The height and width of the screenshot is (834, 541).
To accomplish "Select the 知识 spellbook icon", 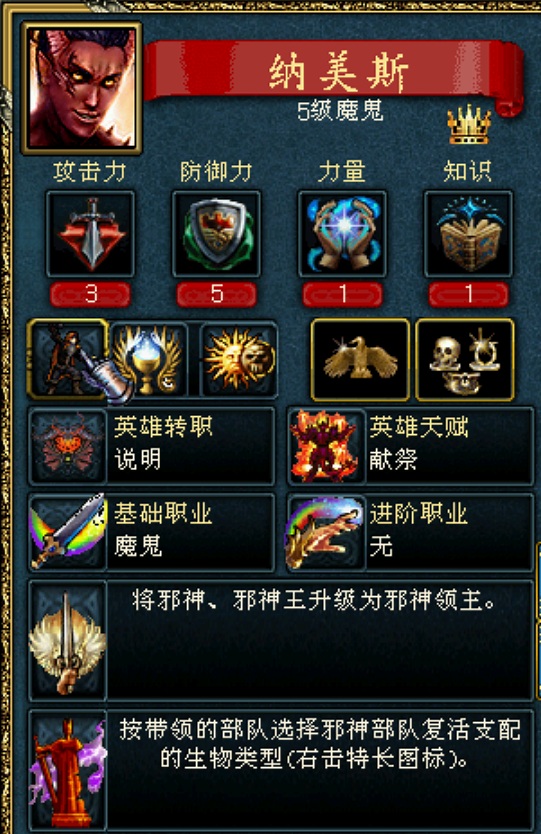I will tap(468, 233).
